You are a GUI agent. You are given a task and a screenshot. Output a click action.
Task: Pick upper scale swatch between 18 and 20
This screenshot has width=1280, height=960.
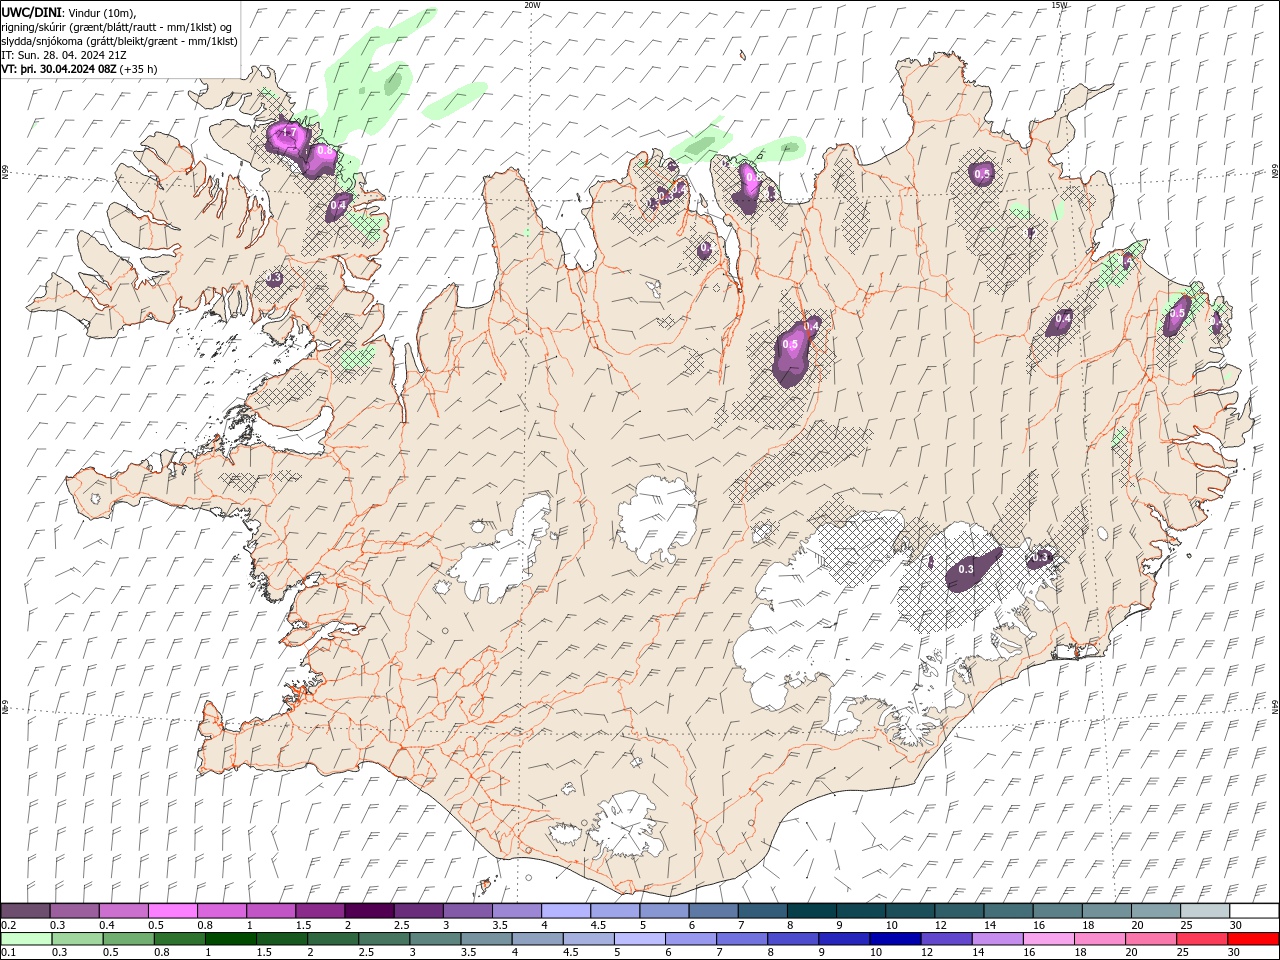point(1106,910)
